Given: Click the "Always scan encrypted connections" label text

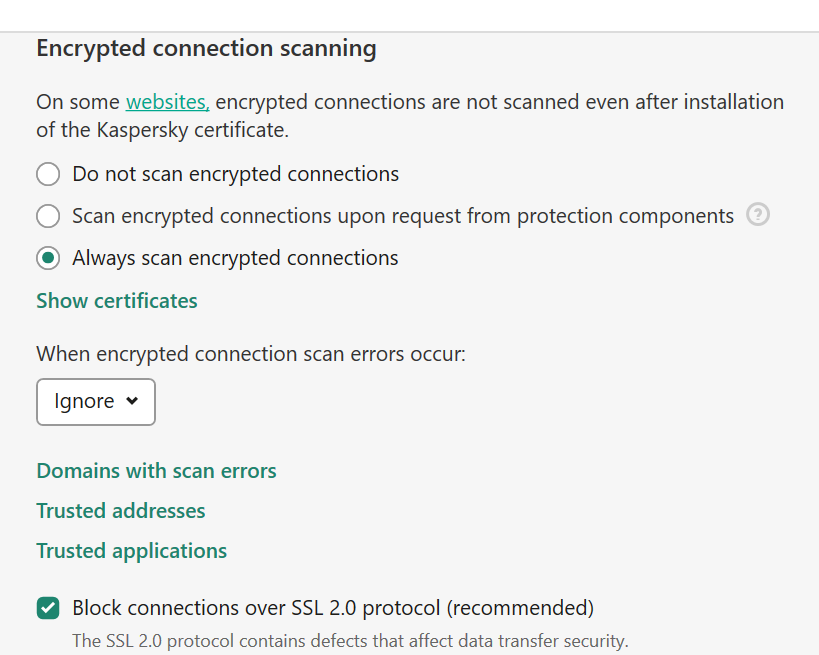Looking at the screenshot, I should (235, 258).
